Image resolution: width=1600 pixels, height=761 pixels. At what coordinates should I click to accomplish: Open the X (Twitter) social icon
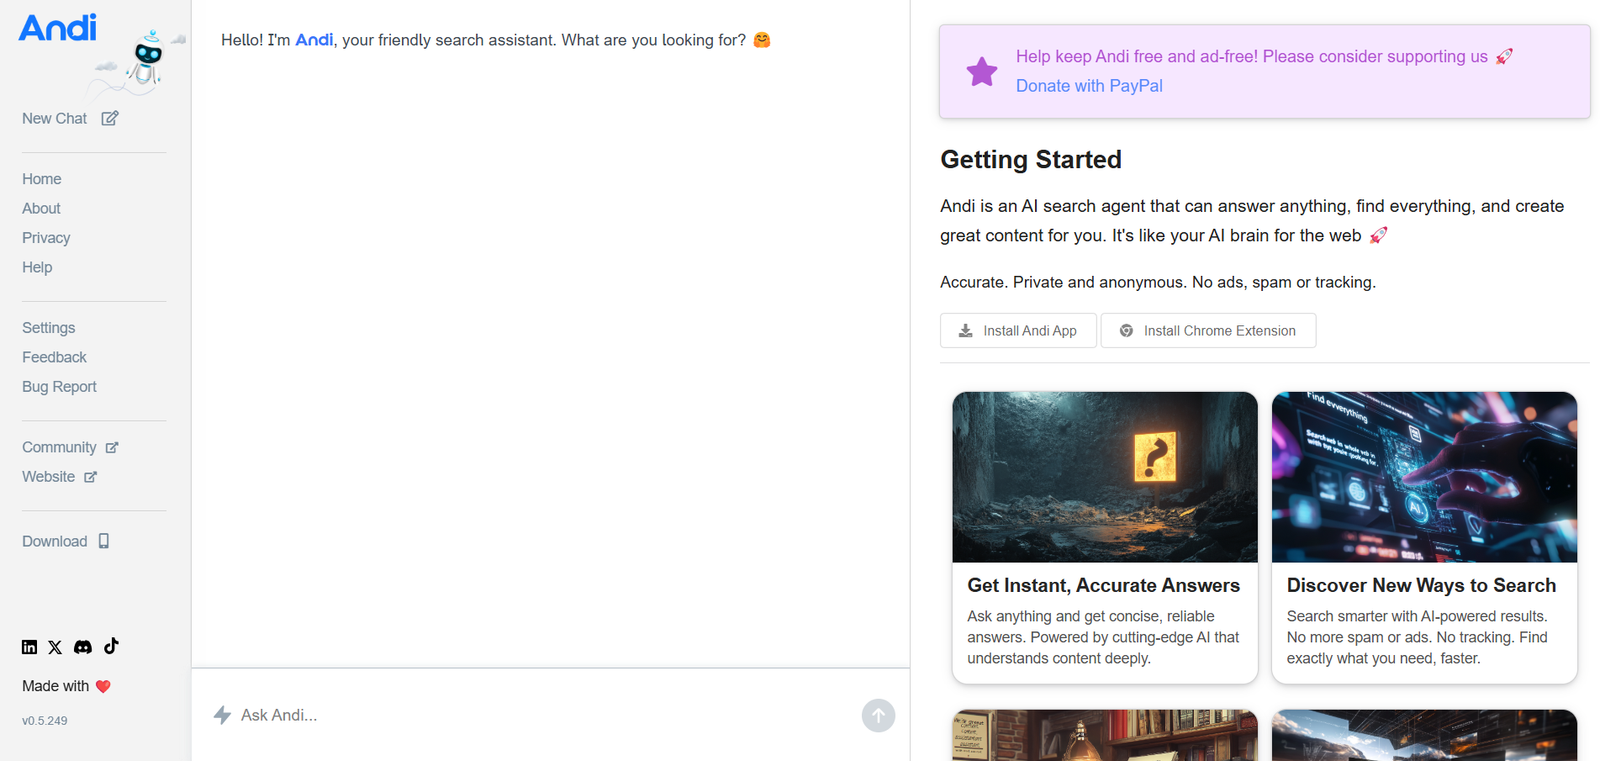(x=55, y=647)
